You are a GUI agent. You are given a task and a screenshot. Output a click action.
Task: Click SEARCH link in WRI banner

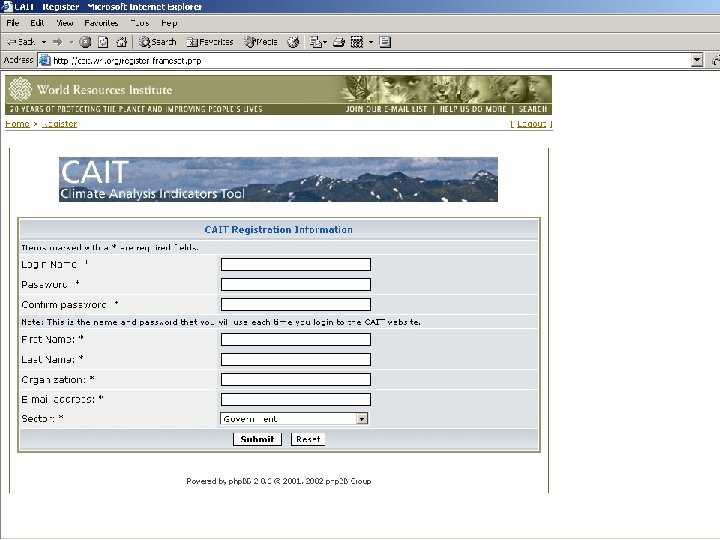coord(533,109)
